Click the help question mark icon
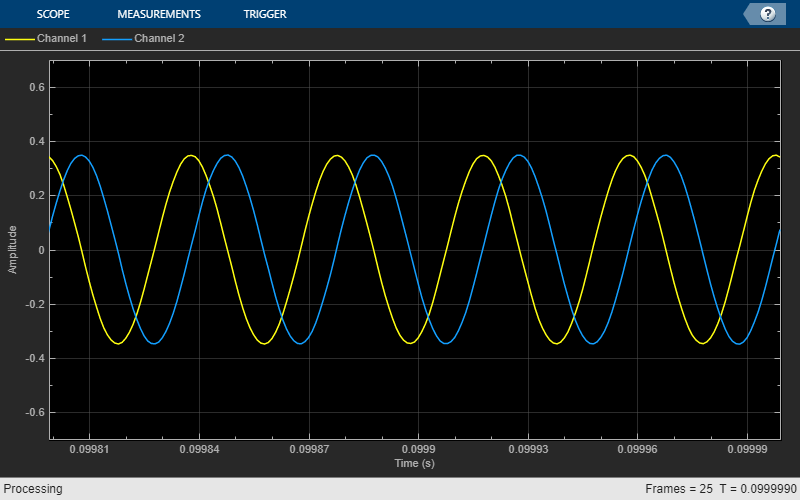This screenshot has height=500, width=800. point(767,14)
